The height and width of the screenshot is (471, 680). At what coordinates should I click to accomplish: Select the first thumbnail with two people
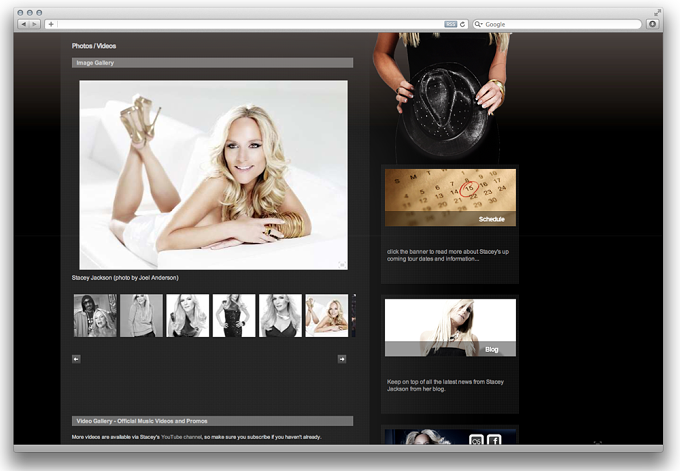point(95,315)
